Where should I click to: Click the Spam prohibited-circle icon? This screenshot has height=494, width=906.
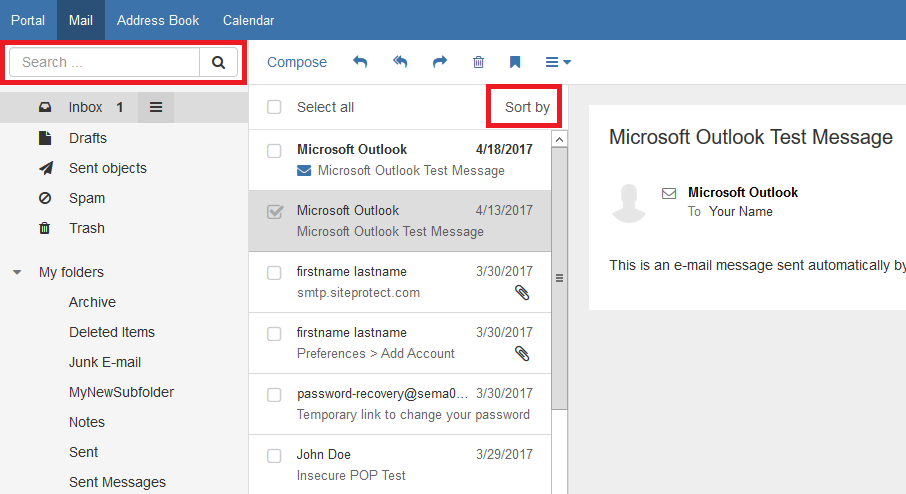(x=45, y=198)
